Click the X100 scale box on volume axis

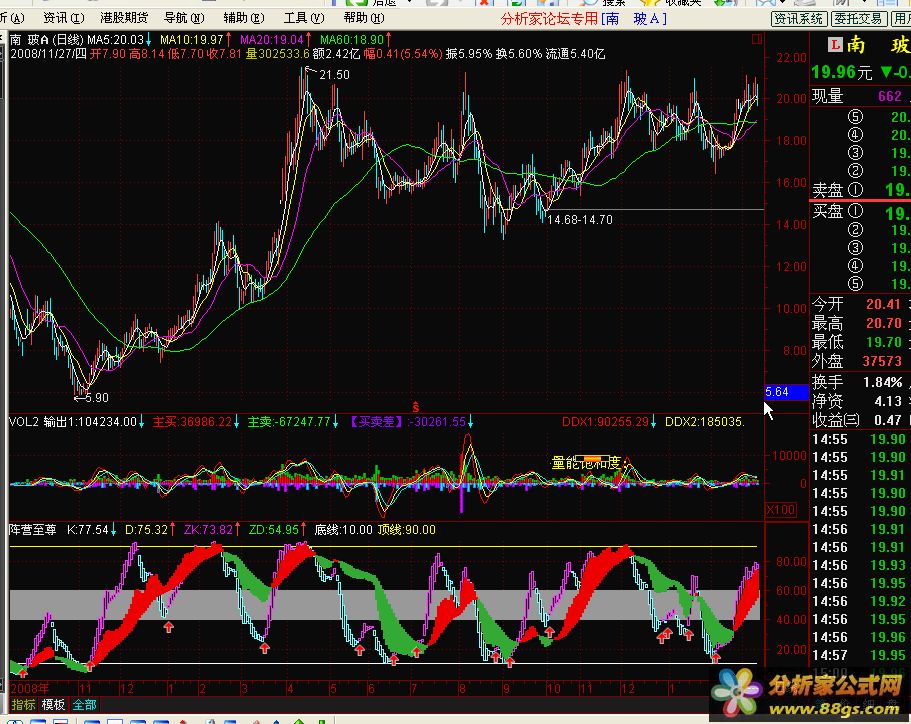coord(781,510)
